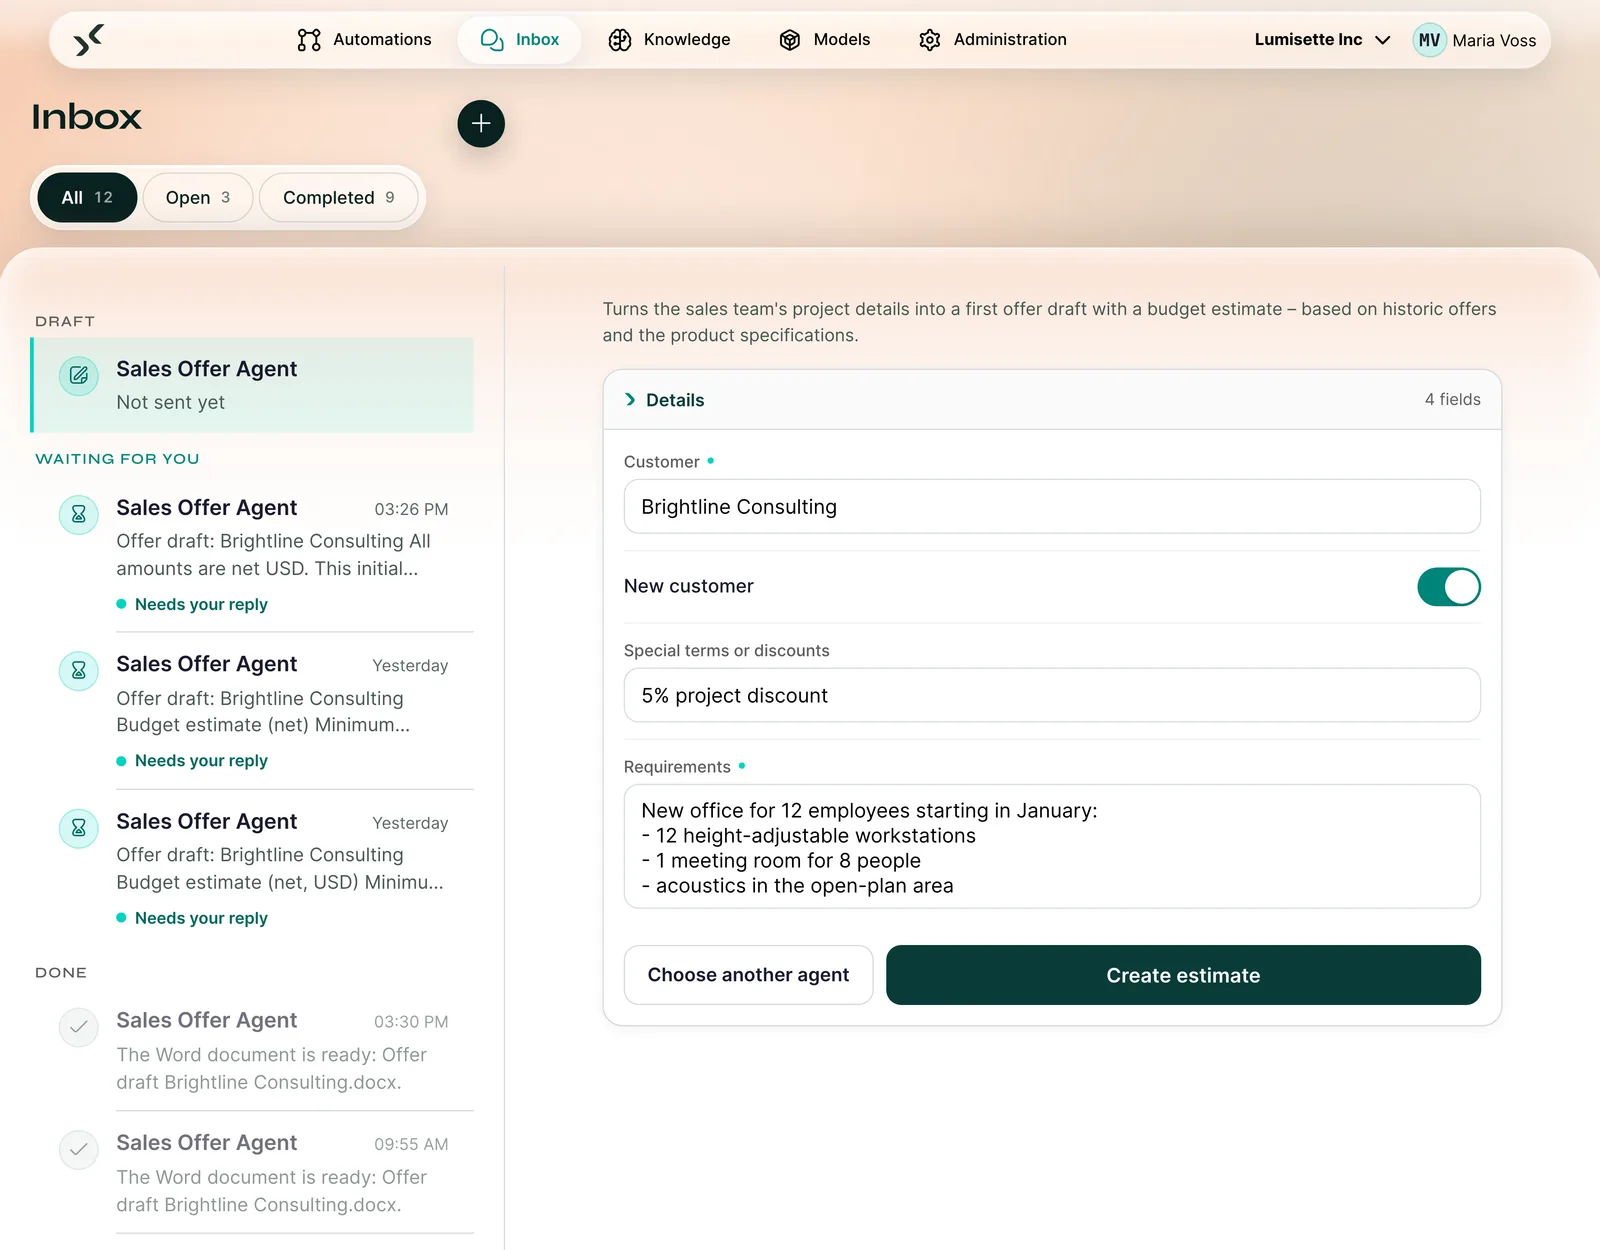Select the All filter tab

coord(87,198)
